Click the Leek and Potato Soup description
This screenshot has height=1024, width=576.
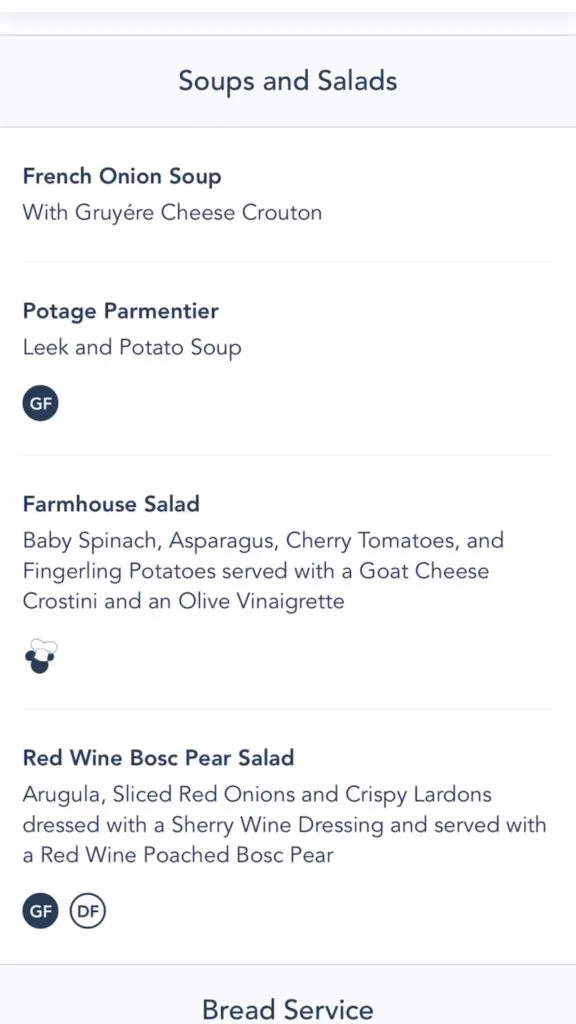132,347
